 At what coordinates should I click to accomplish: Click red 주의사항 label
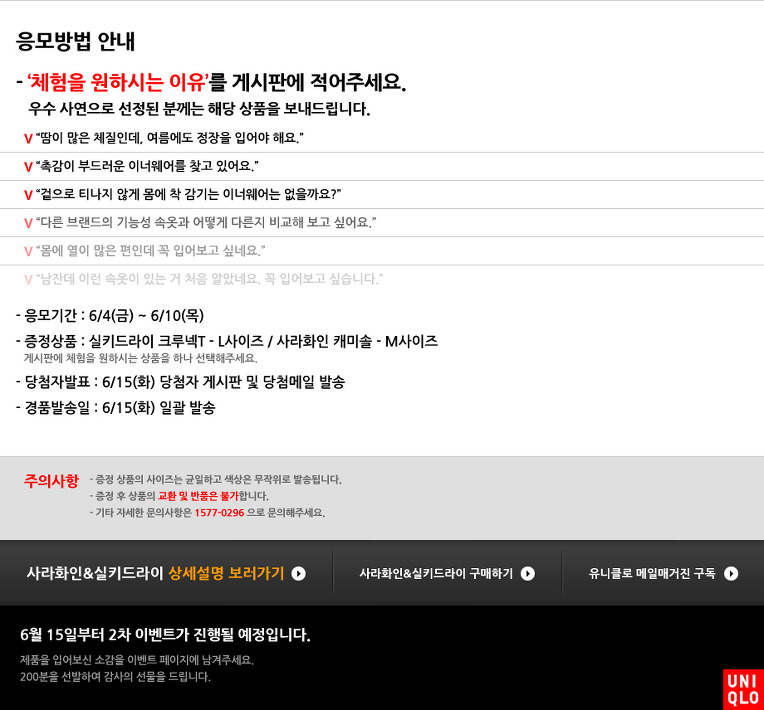pos(51,481)
